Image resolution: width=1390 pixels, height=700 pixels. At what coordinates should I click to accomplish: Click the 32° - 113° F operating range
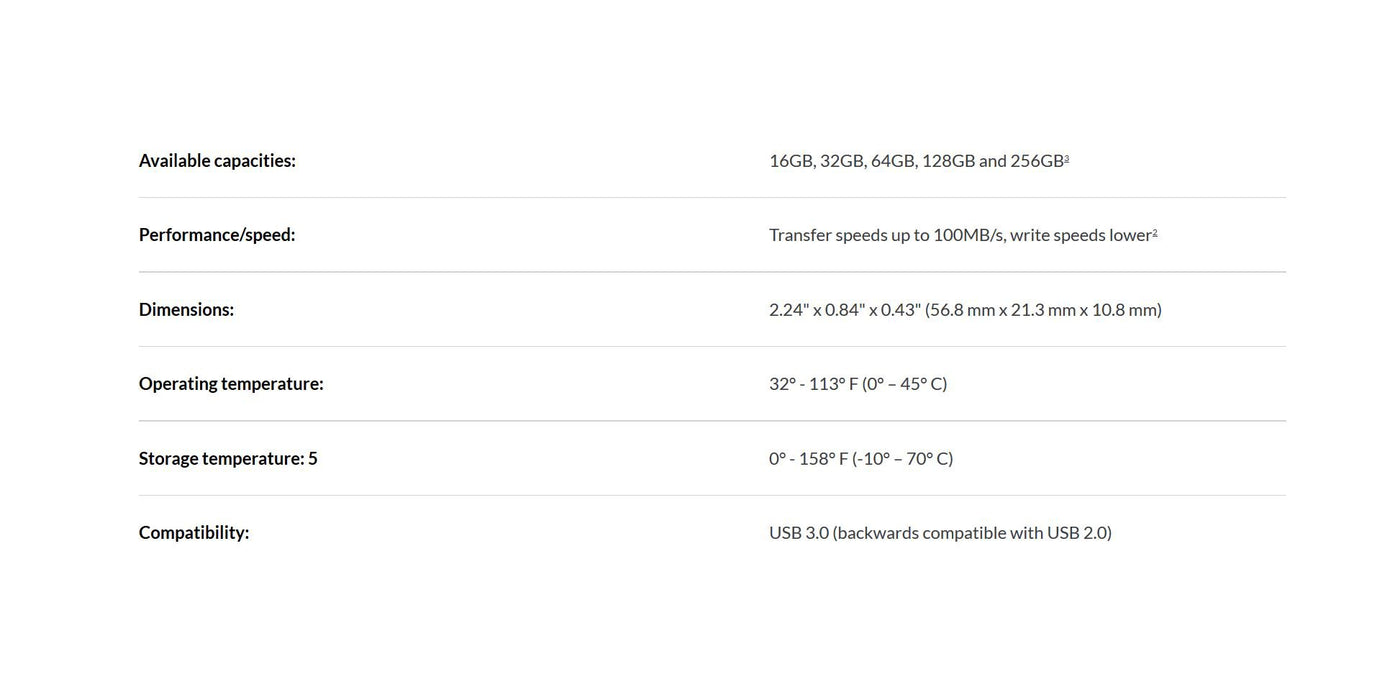813,384
